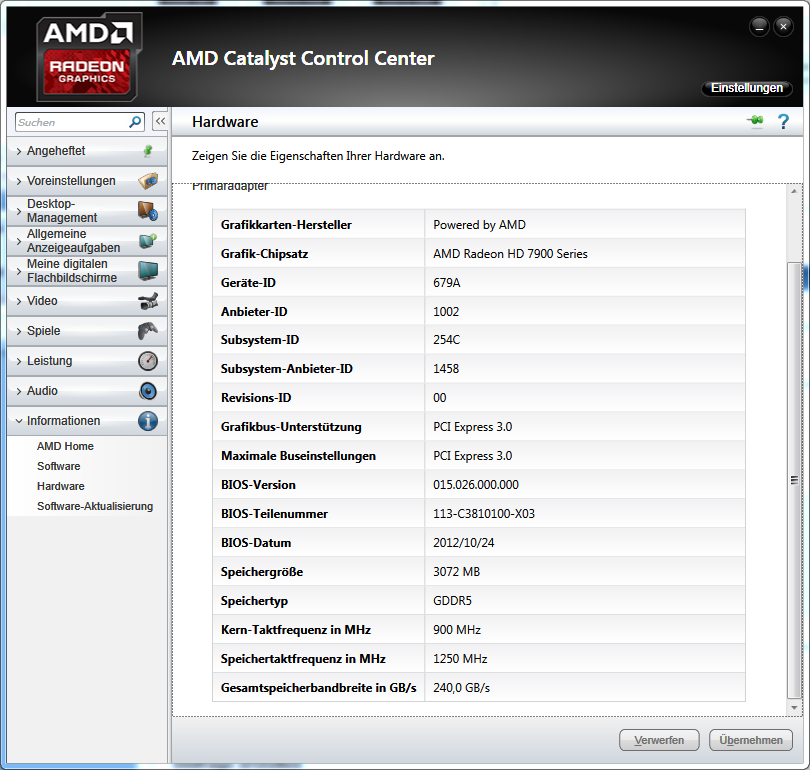810x770 pixels.
Task: Open the Software information page
Action: click(x=58, y=466)
